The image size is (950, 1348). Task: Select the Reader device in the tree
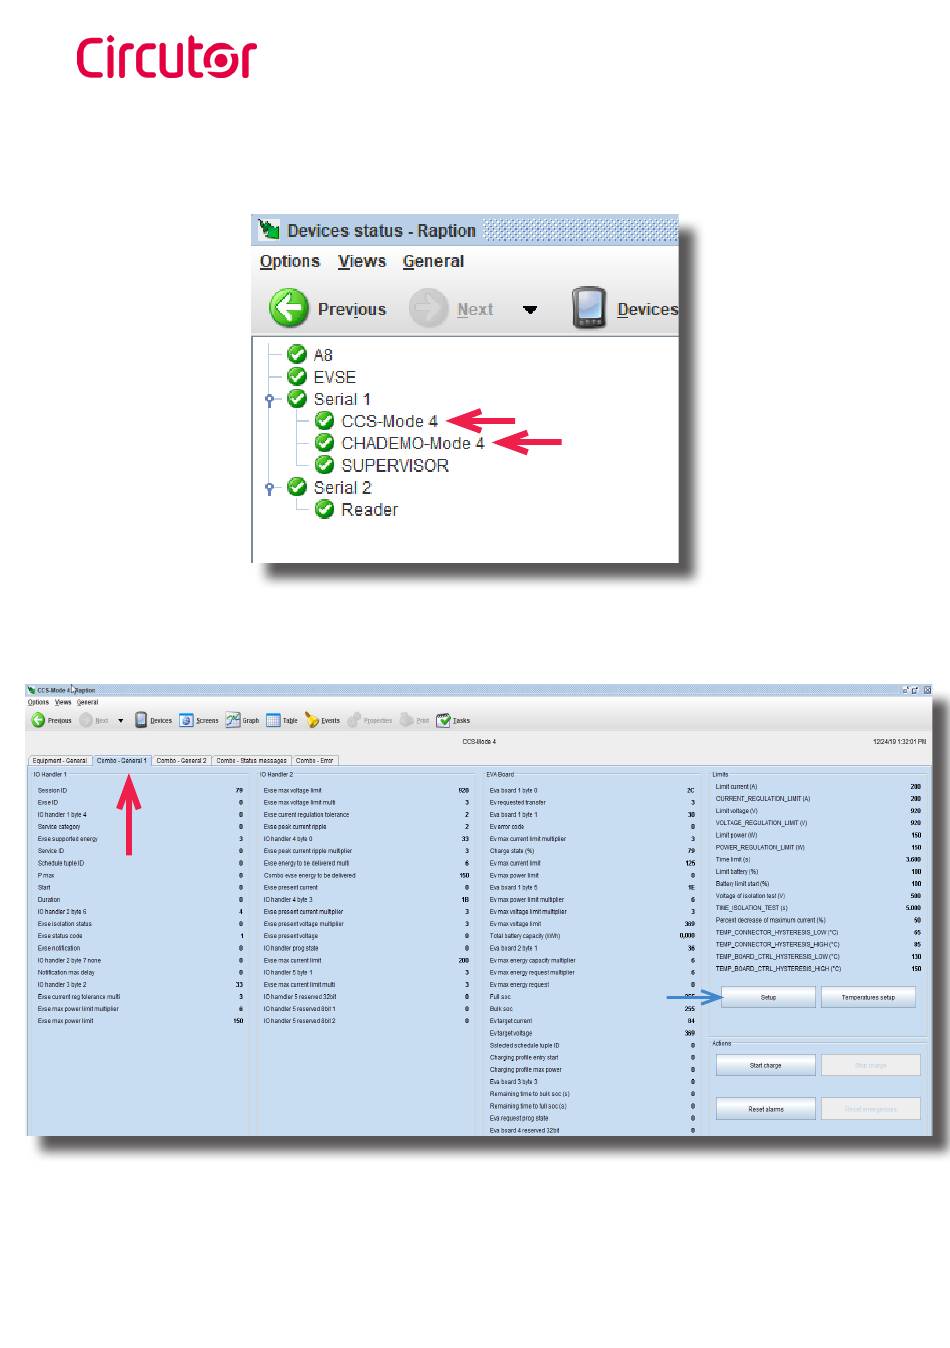[x=370, y=510]
